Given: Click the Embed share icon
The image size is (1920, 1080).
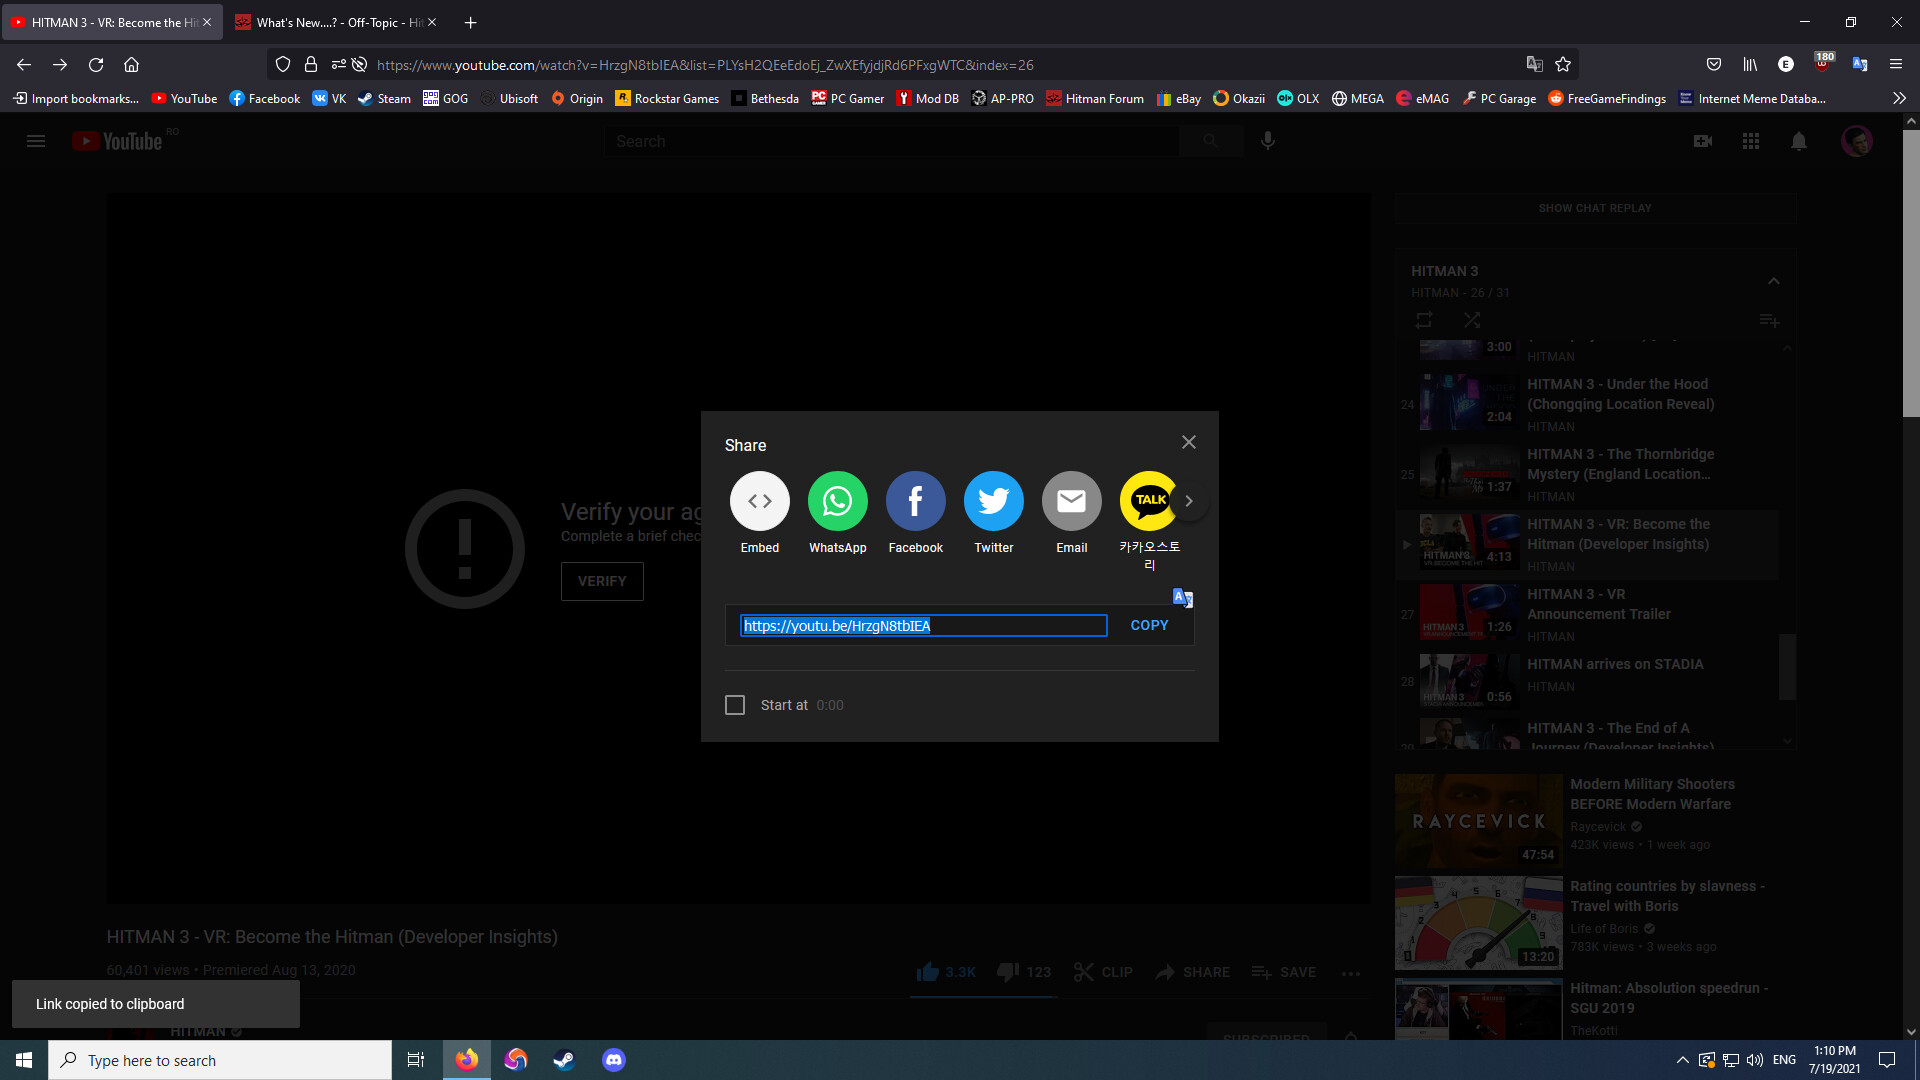Looking at the screenshot, I should [x=760, y=501].
